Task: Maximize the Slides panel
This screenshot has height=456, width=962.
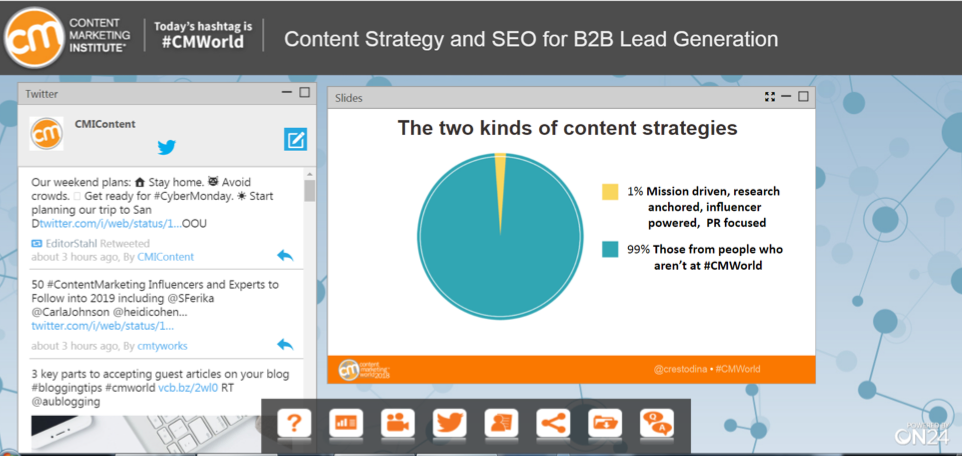Action: pyautogui.click(x=803, y=97)
